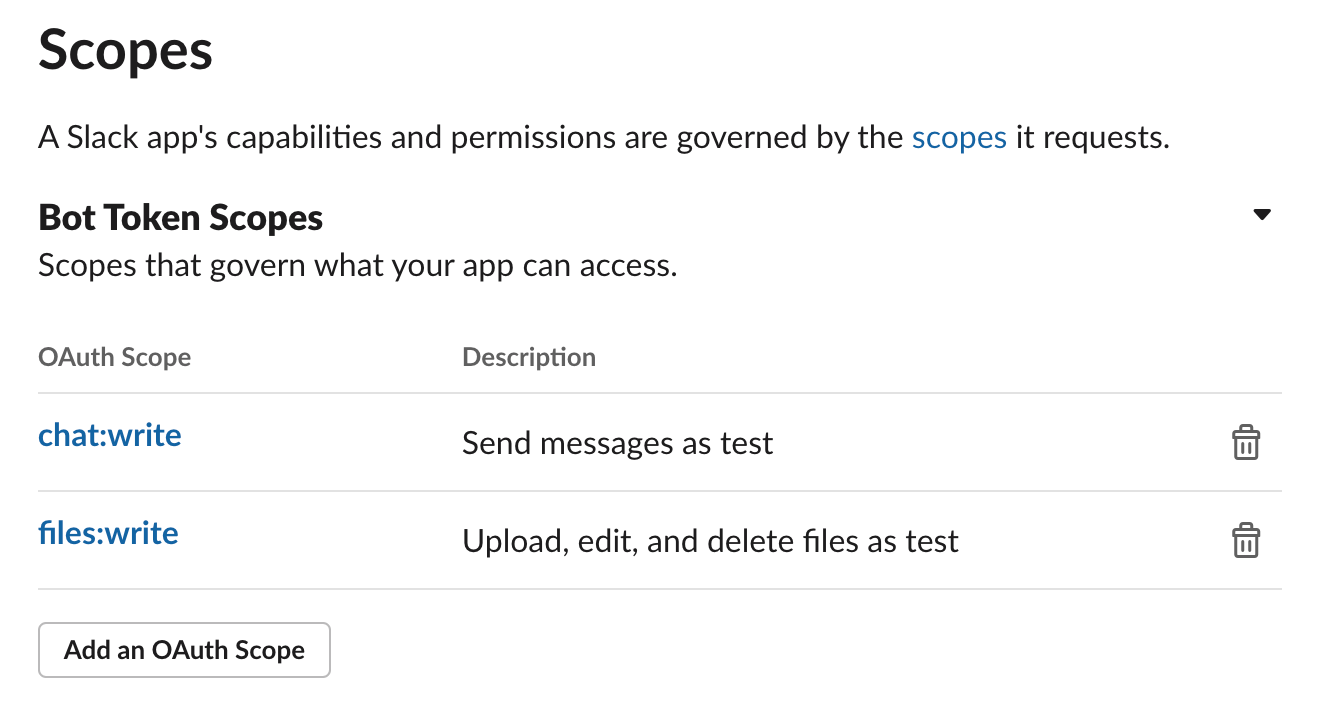Screen dimensions: 1330x710
Task: Click the Description column header
Action: pyautogui.click(x=529, y=357)
